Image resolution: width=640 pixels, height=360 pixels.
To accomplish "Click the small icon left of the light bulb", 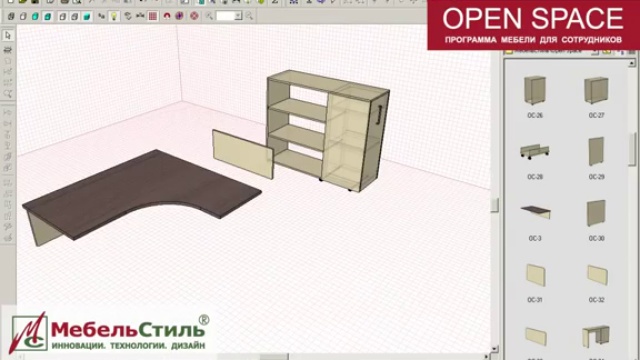I will coord(101,16).
